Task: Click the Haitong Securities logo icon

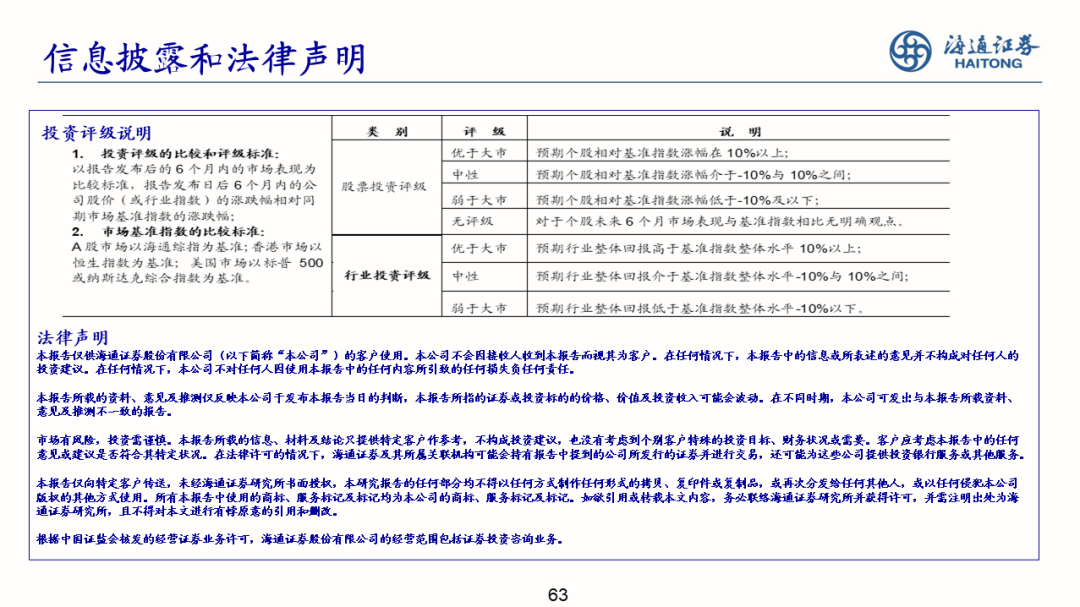Action: pyautogui.click(x=910, y=51)
